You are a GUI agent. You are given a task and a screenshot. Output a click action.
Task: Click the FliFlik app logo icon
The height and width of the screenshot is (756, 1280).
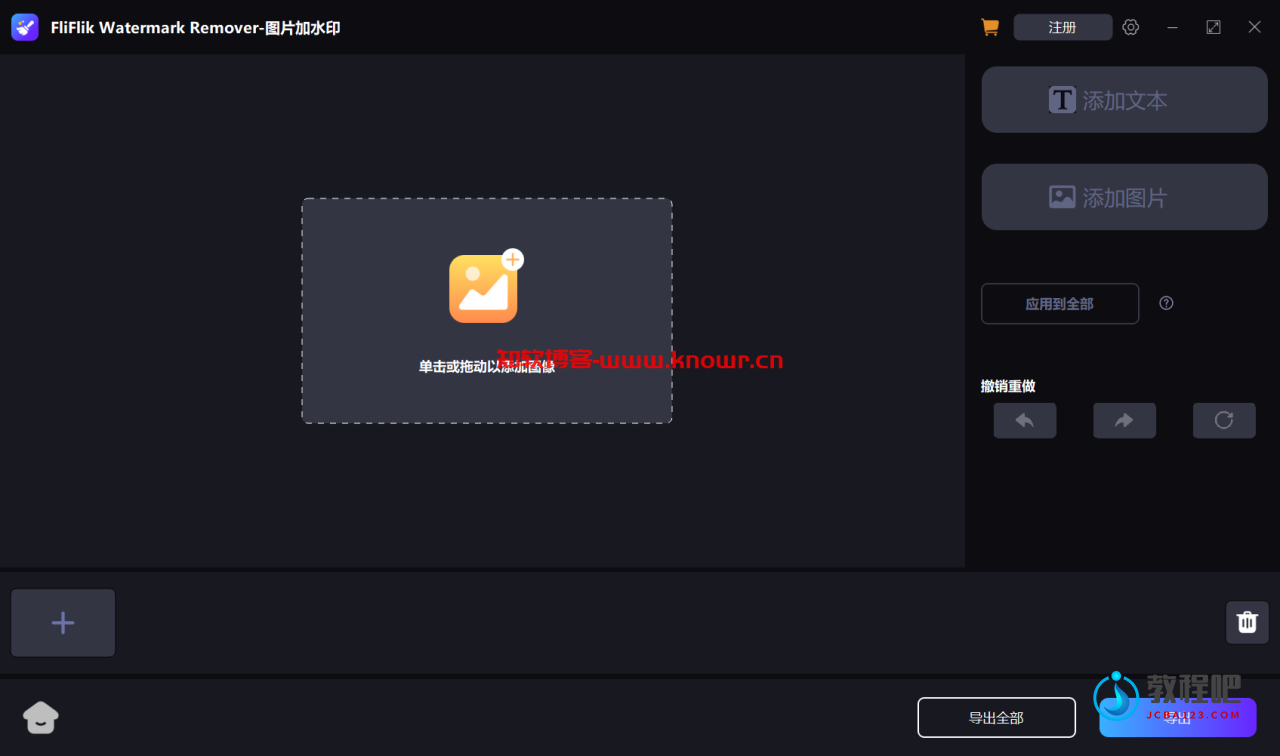point(25,27)
